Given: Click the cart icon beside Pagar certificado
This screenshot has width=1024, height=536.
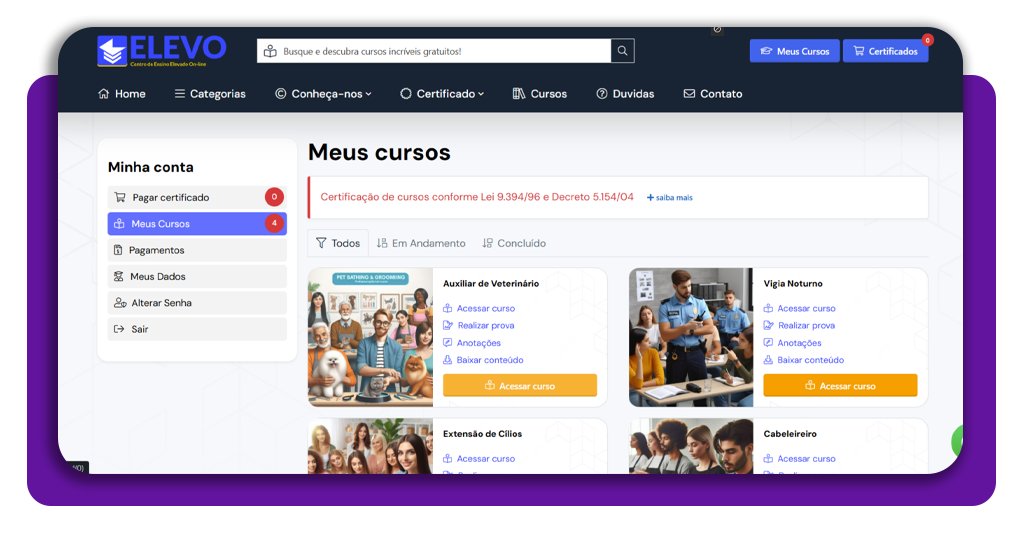Looking at the screenshot, I should 120,197.
